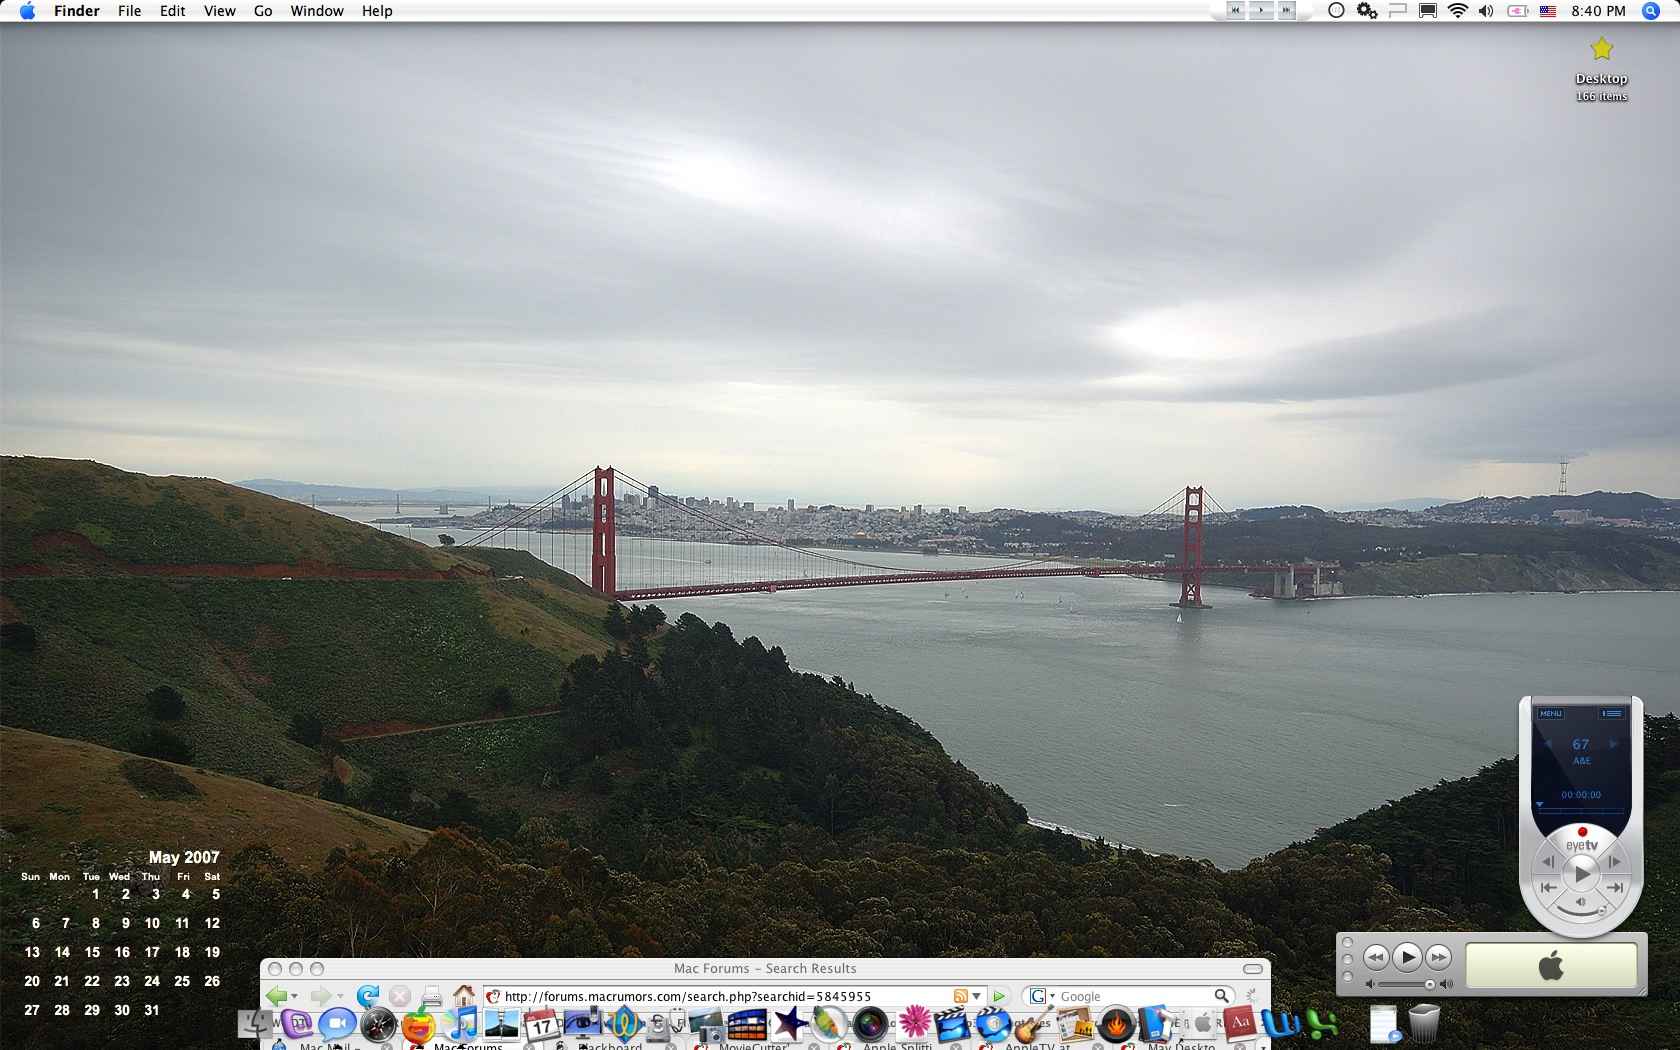Screen dimensions: 1680x1050
Task: Open the Desktop star folder icon
Action: point(1602,48)
